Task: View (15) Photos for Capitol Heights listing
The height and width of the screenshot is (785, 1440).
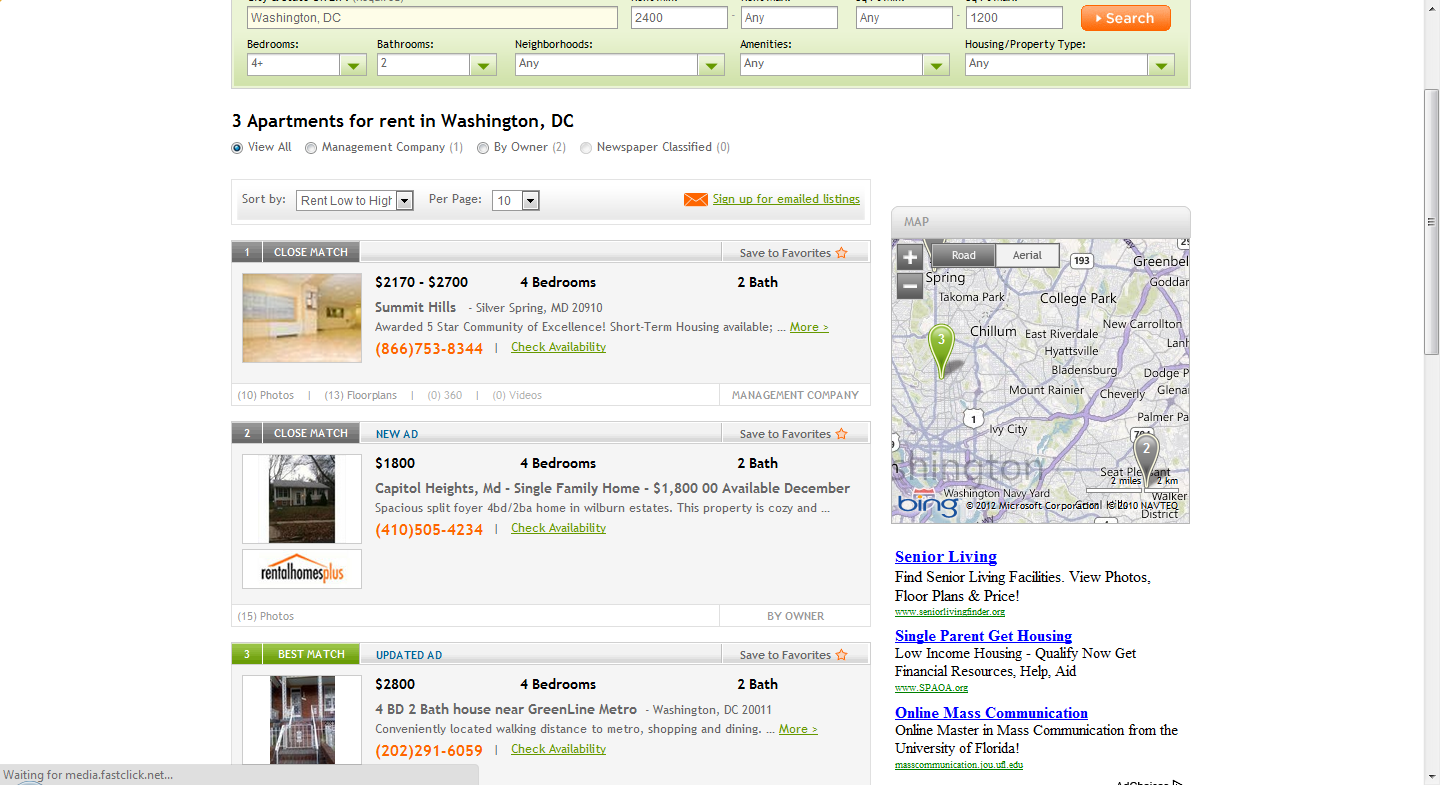Action: (x=266, y=616)
